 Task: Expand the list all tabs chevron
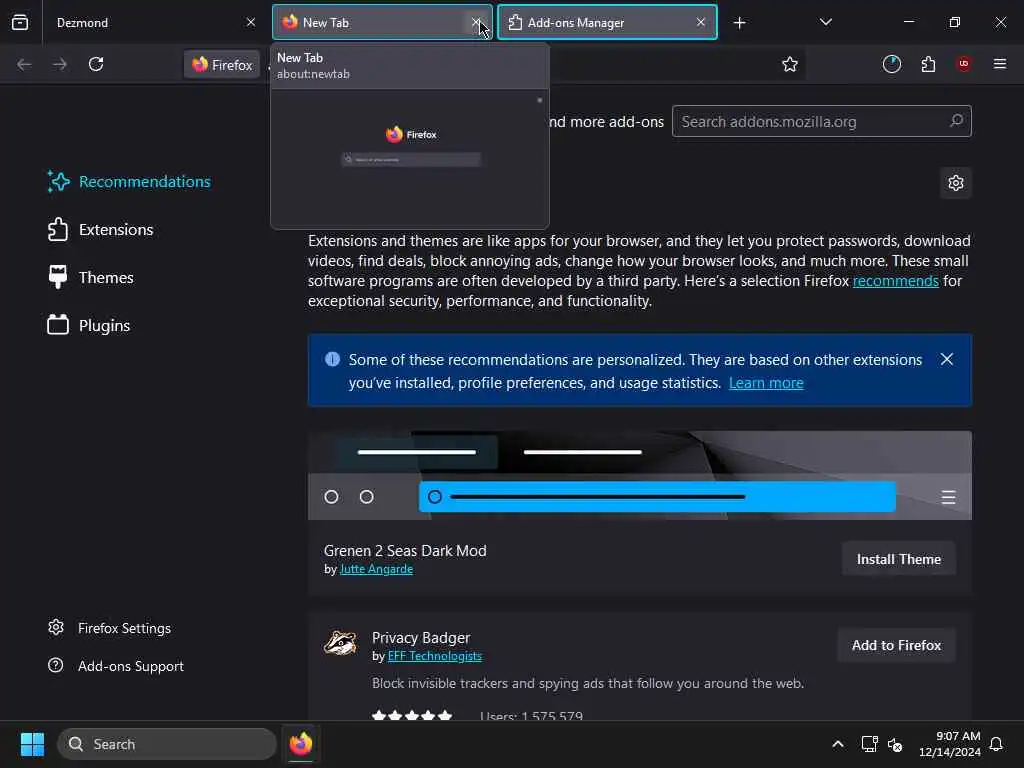click(826, 22)
